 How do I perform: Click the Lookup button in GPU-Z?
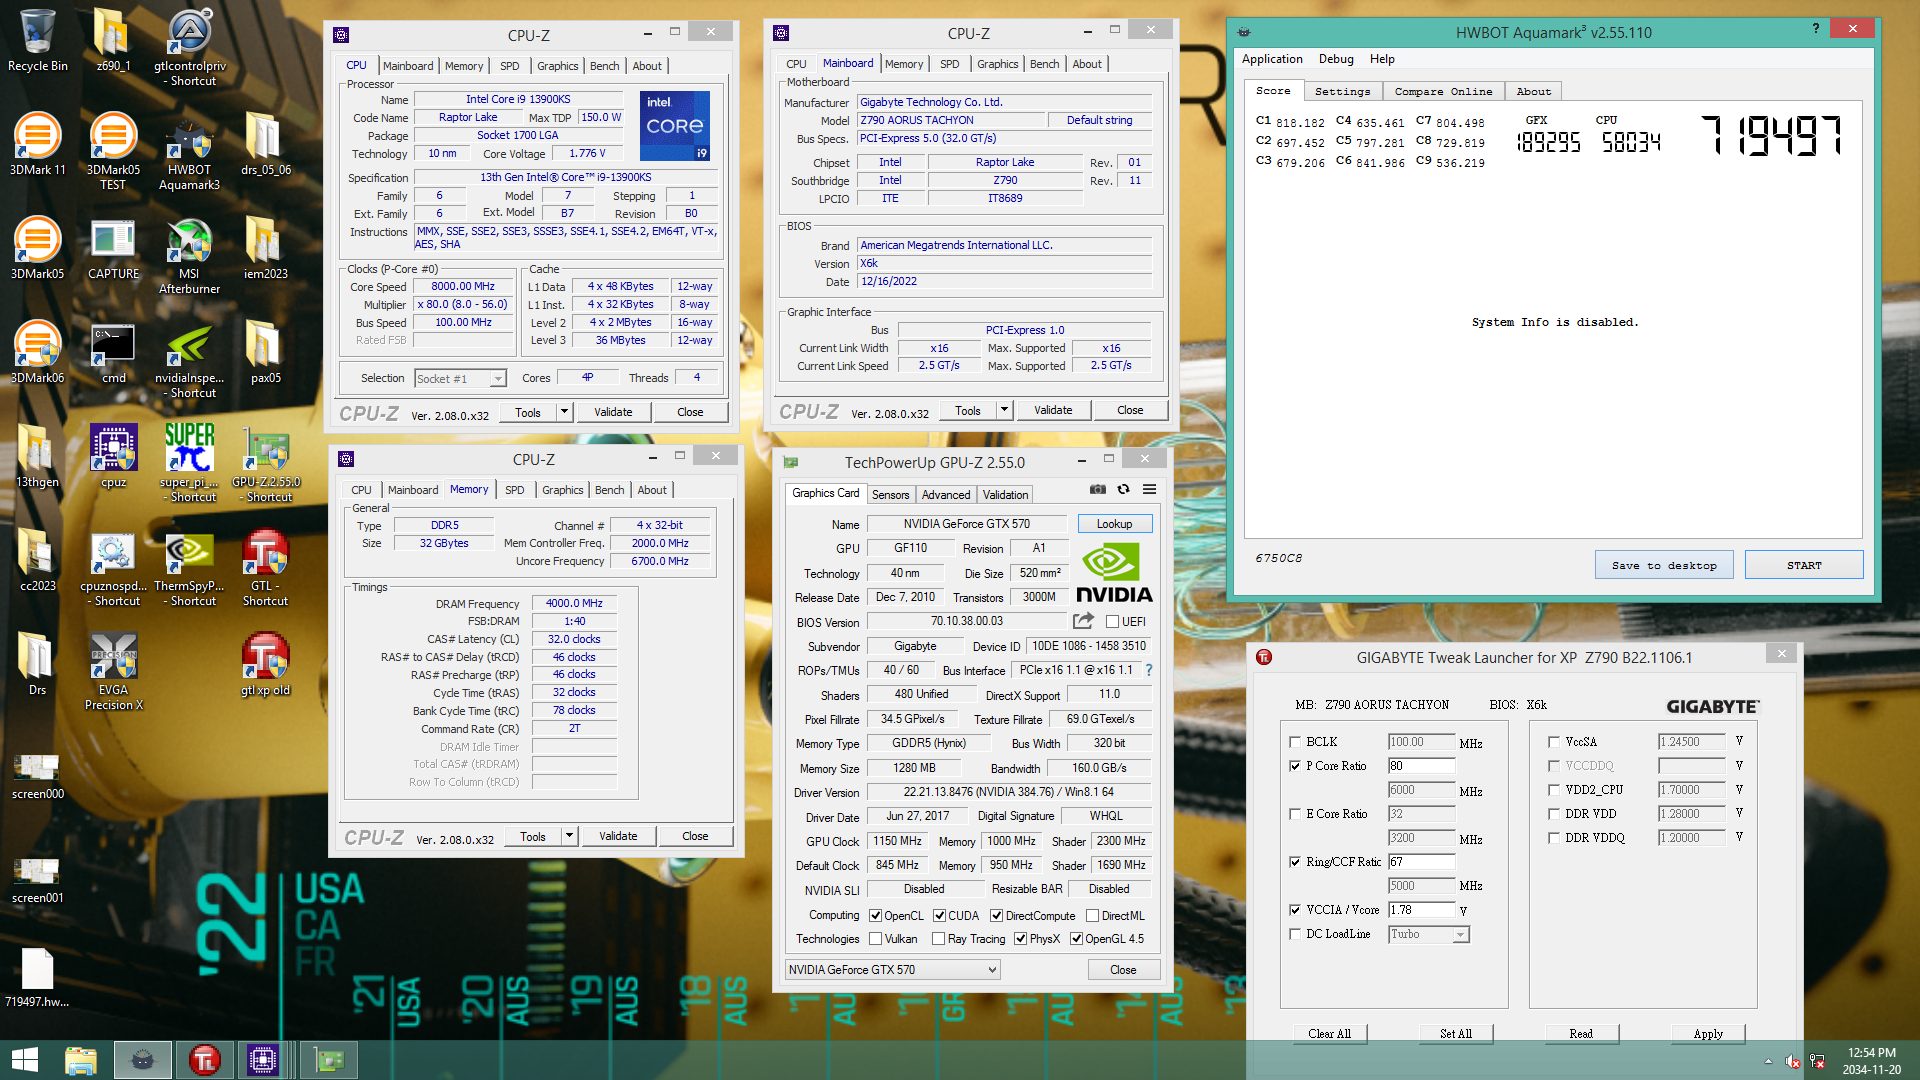pyautogui.click(x=1114, y=524)
